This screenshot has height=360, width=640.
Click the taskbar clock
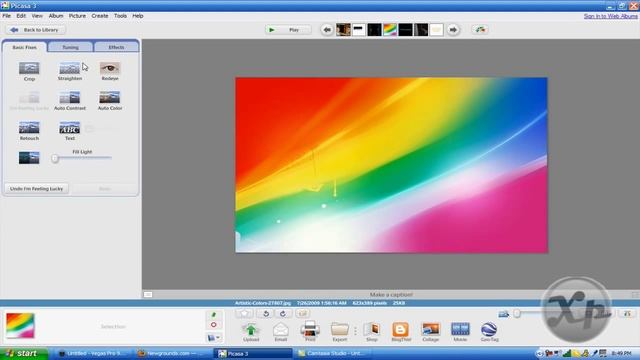pyautogui.click(x=622, y=353)
